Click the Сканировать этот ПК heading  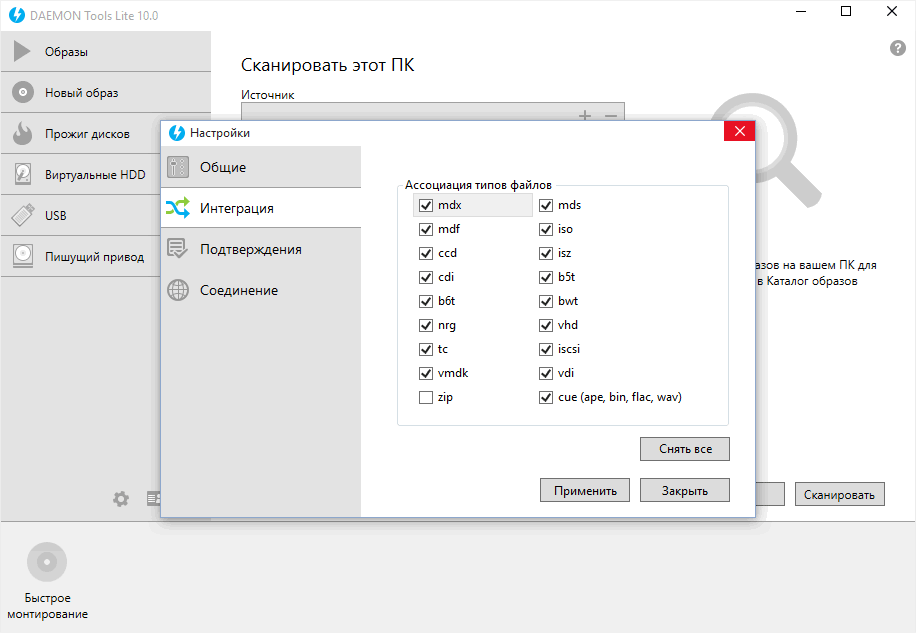click(328, 65)
